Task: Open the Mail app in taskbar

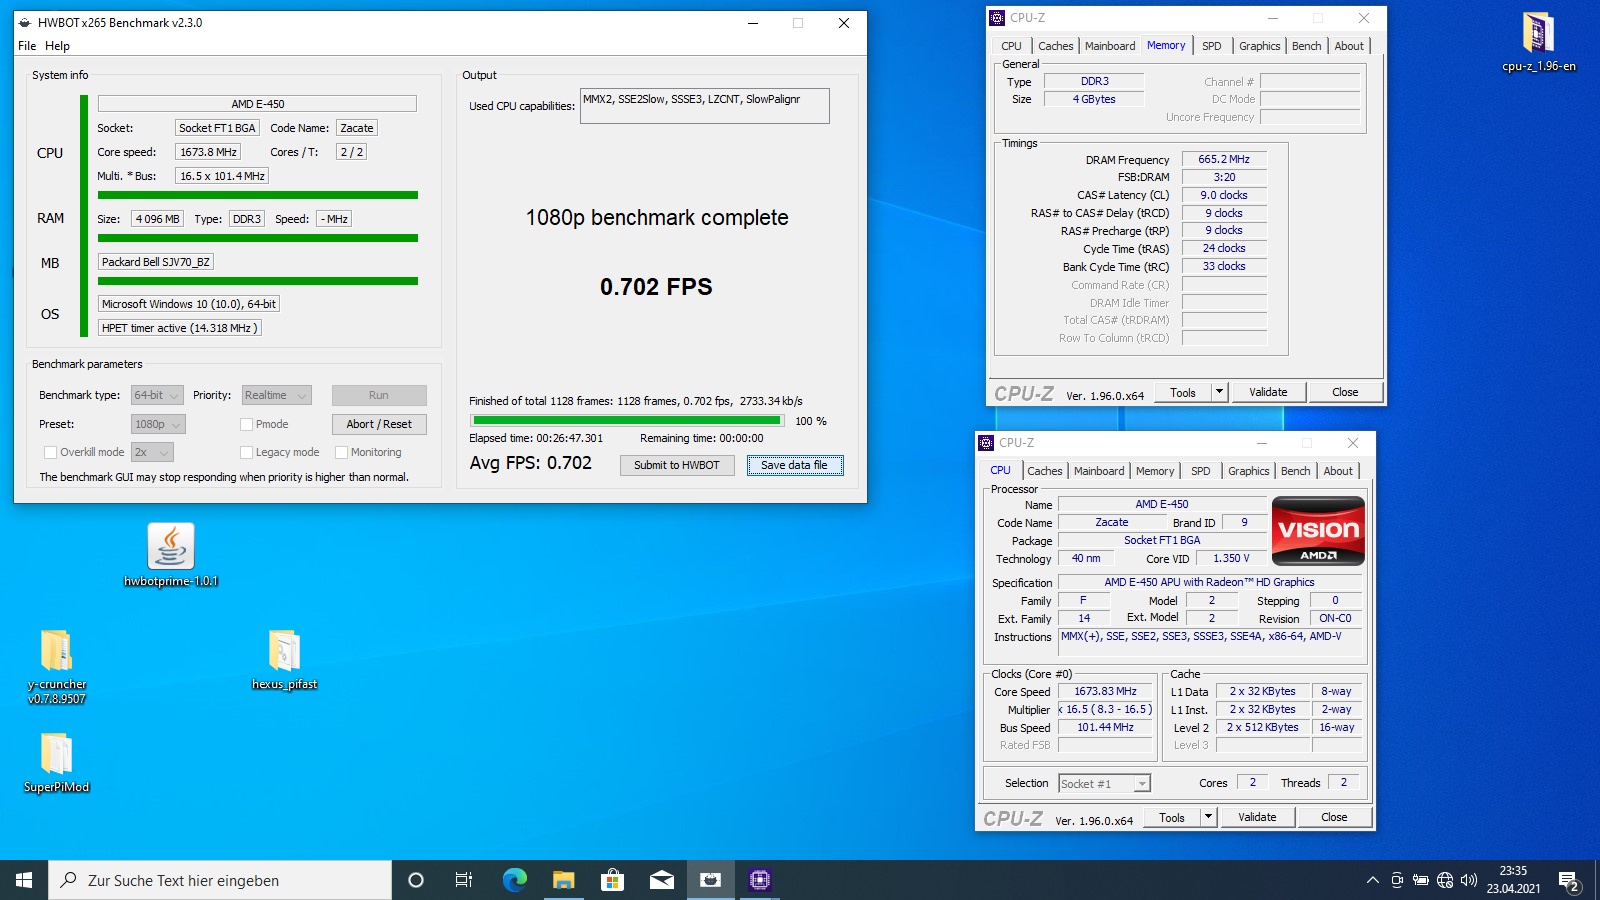Action: pos(661,880)
